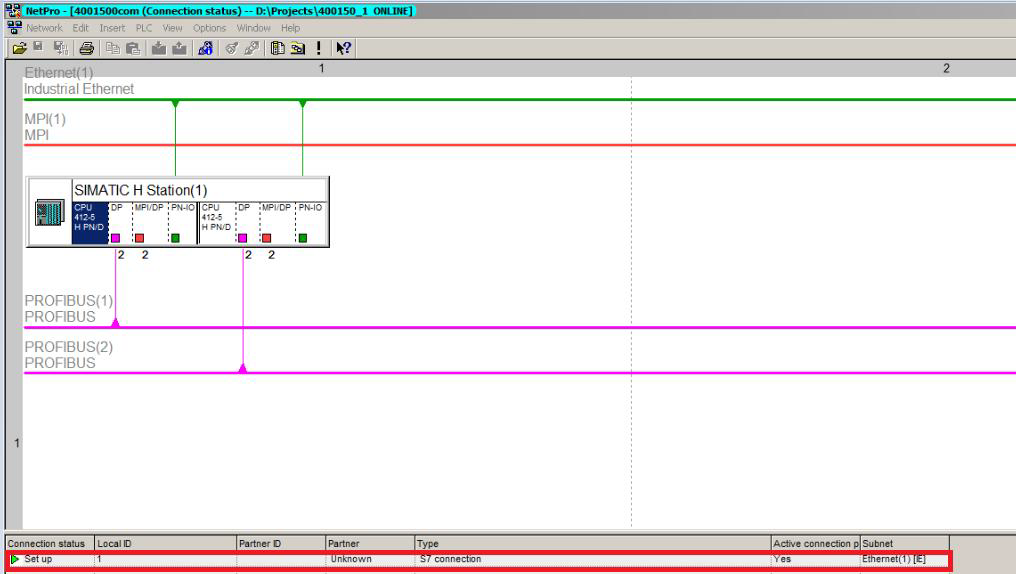The image size is (1016, 574).
Task: Open the Edit menu
Action: 80,28
